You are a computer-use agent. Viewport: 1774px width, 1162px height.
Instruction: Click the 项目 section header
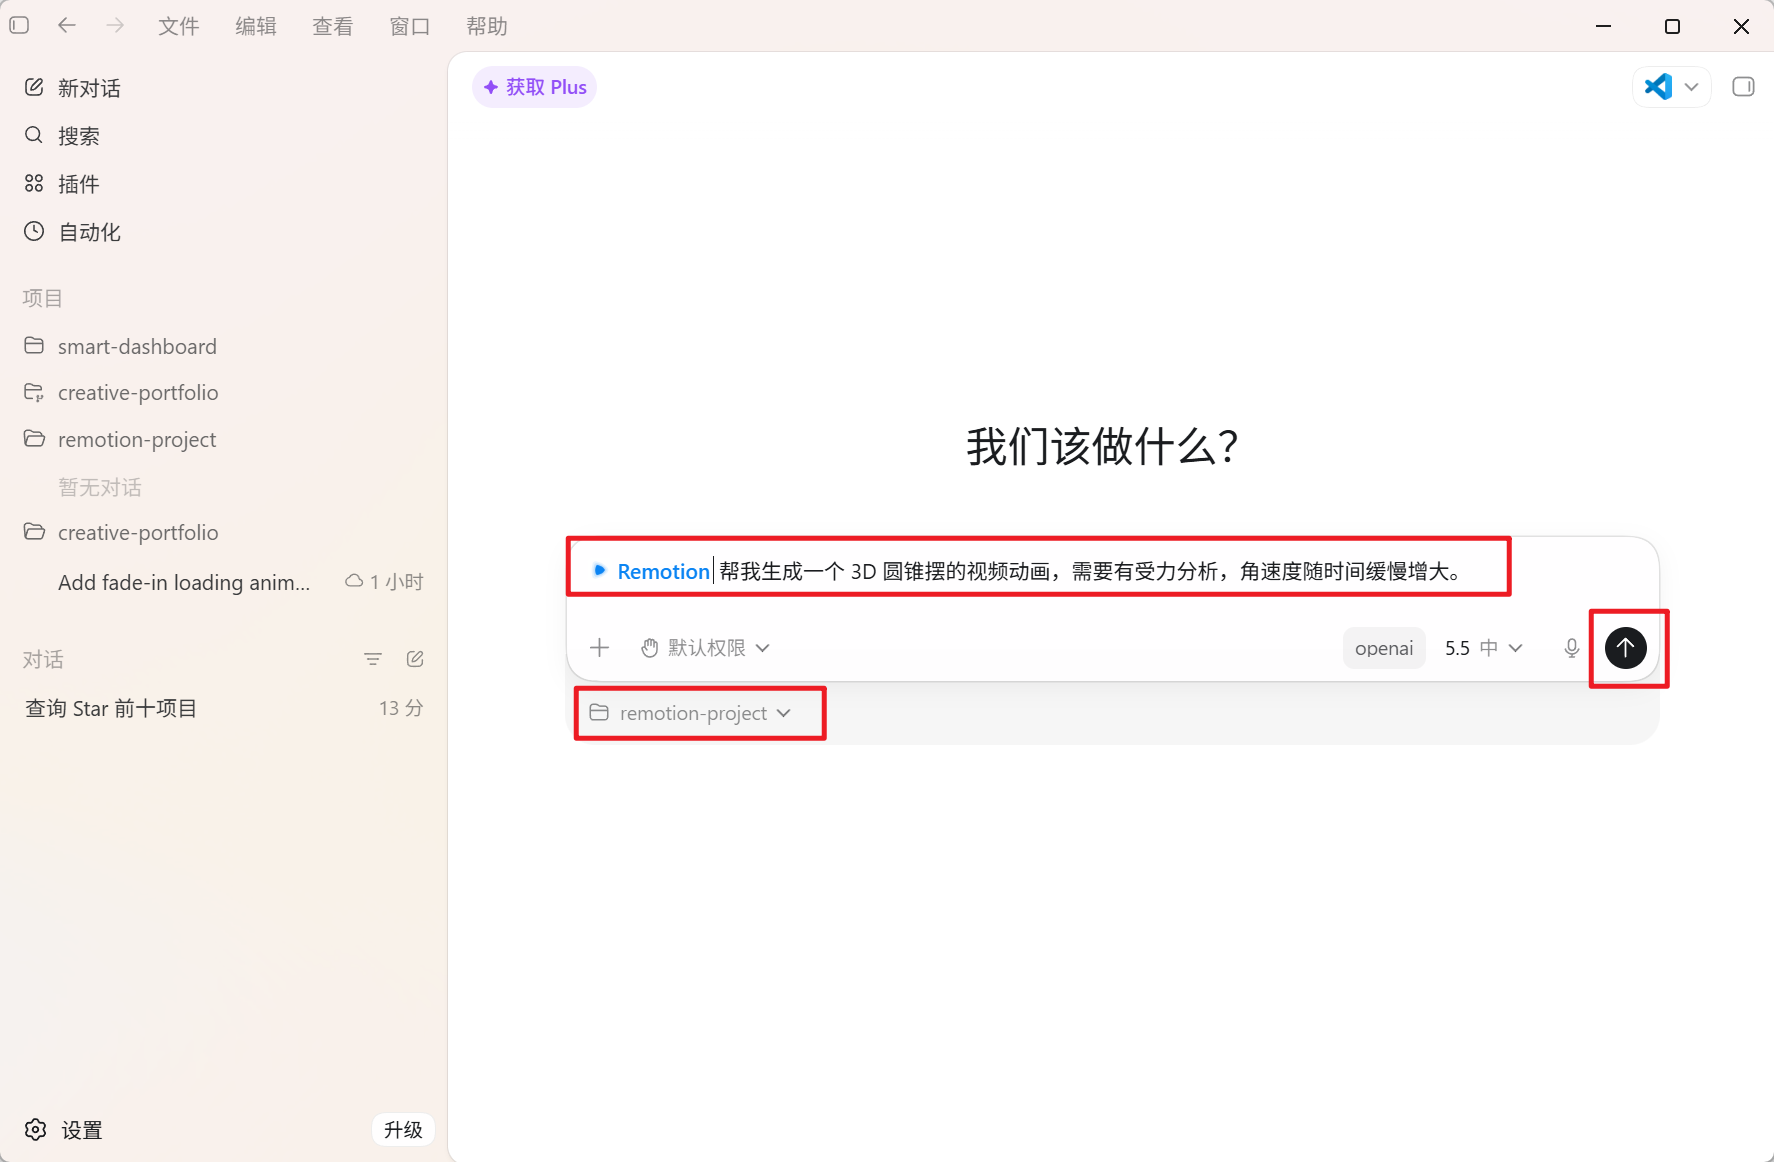click(42, 298)
